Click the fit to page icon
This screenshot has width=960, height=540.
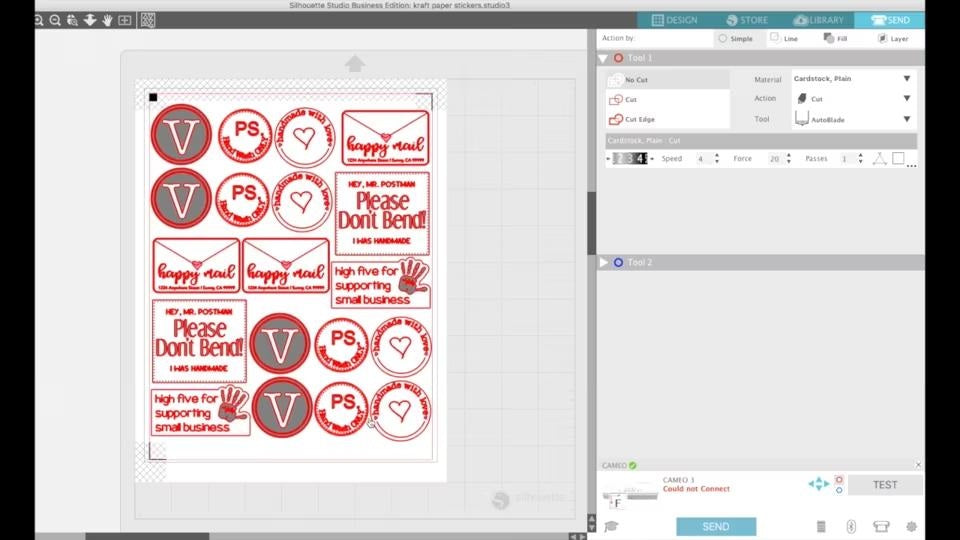point(125,20)
